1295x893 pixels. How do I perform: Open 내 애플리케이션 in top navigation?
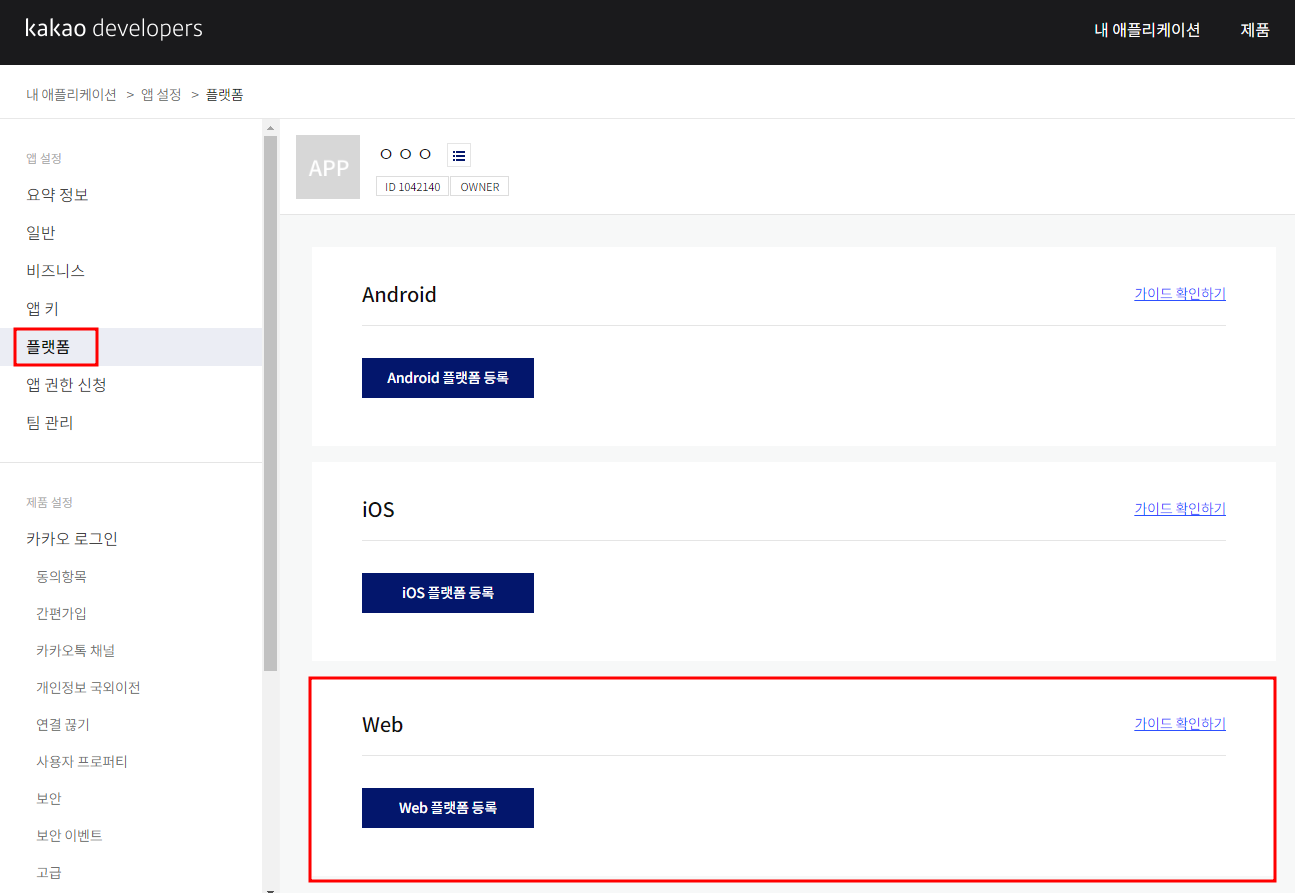pyautogui.click(x=1147, y=30)
